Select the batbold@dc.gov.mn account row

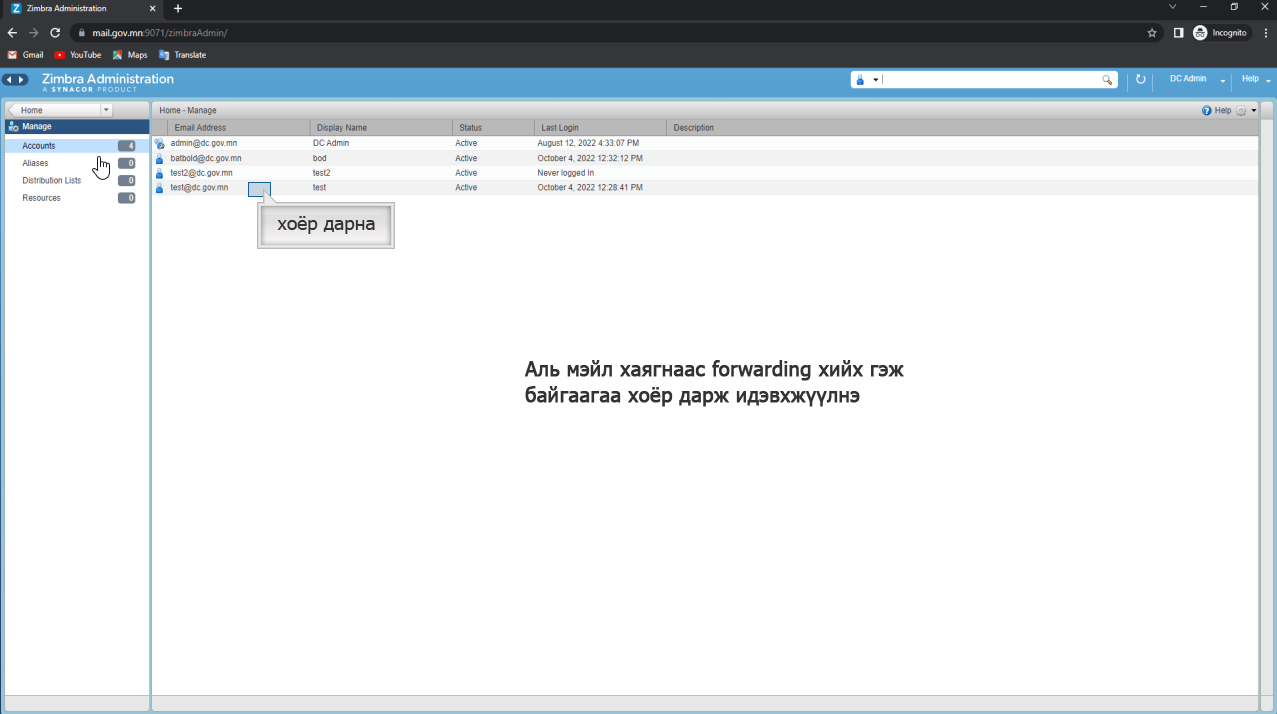click(705, 158)
